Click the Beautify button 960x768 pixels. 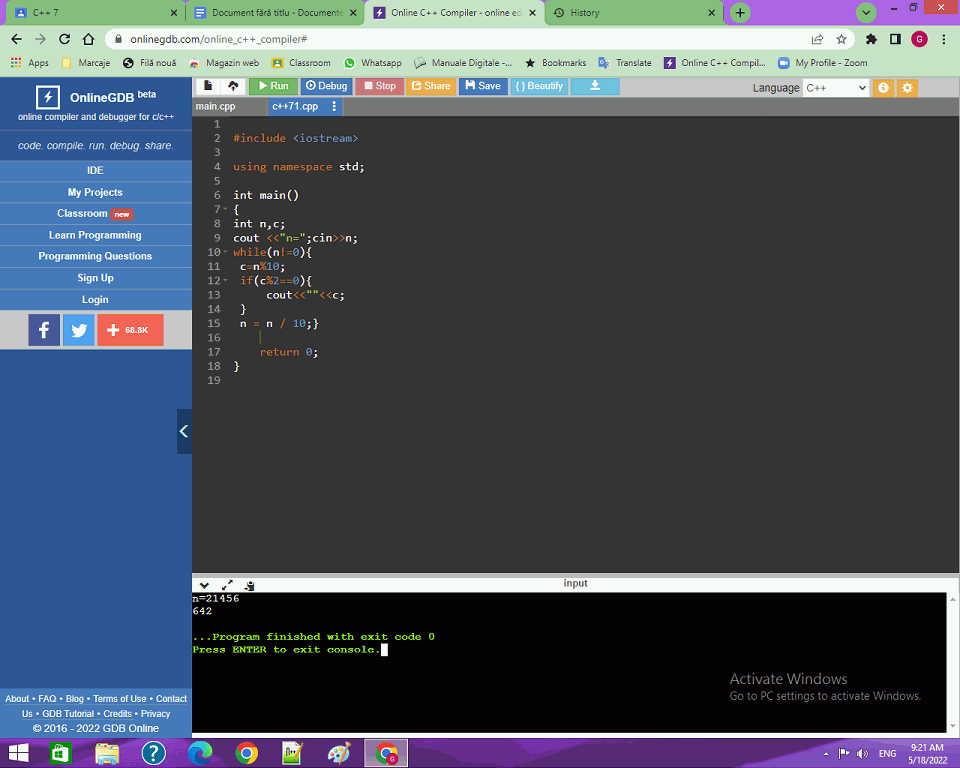click(x=539, y=86)
